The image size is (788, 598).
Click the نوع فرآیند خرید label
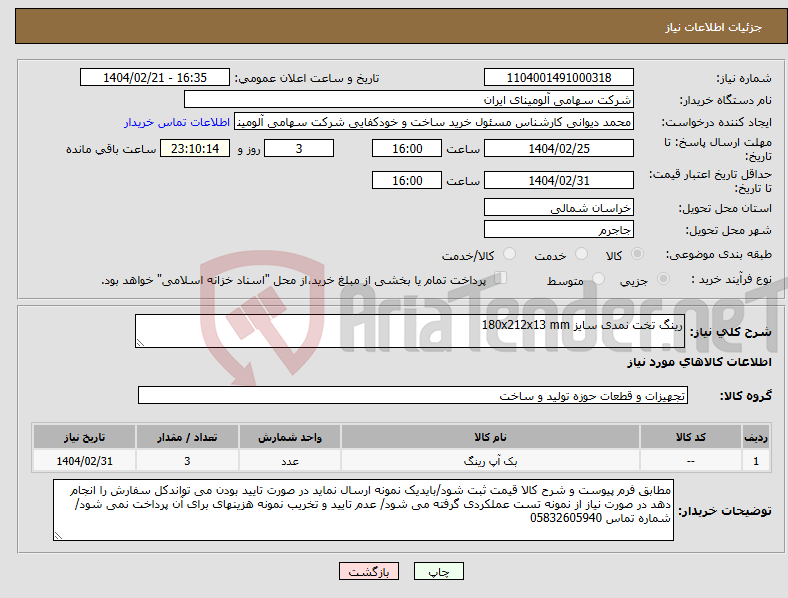tap(731, 279)
